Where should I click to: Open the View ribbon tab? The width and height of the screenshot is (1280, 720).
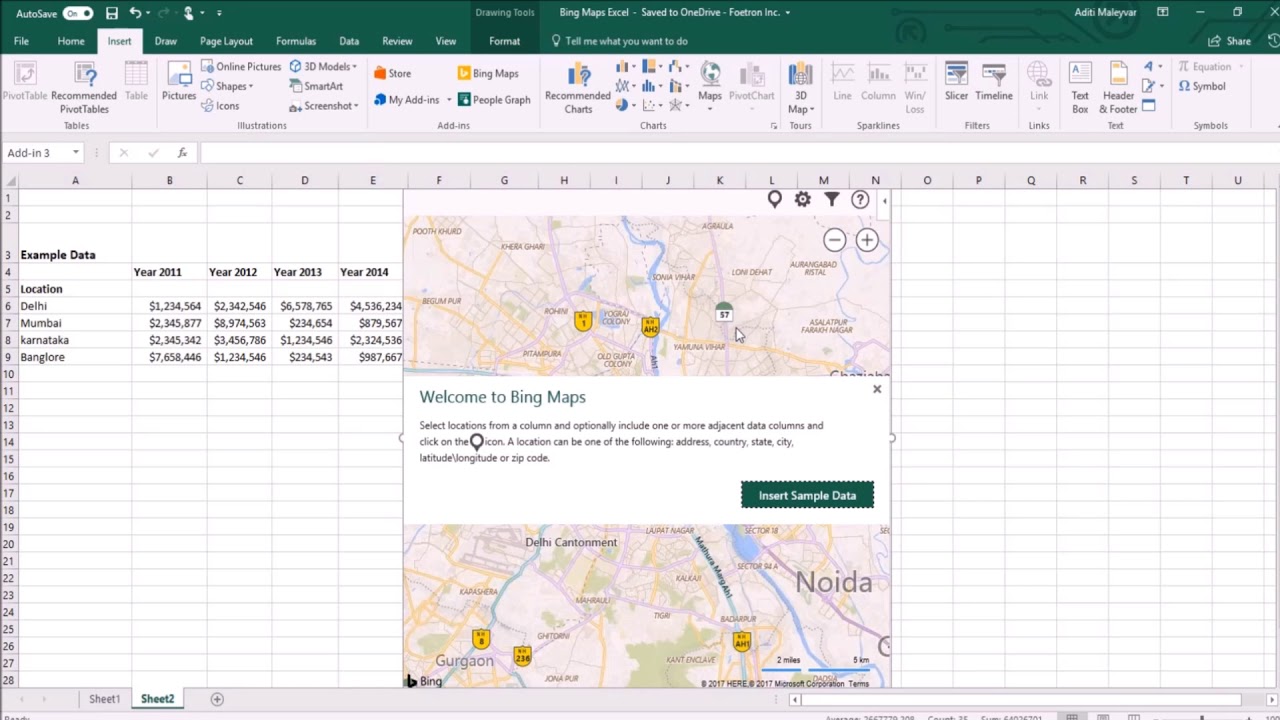point(446,41)
